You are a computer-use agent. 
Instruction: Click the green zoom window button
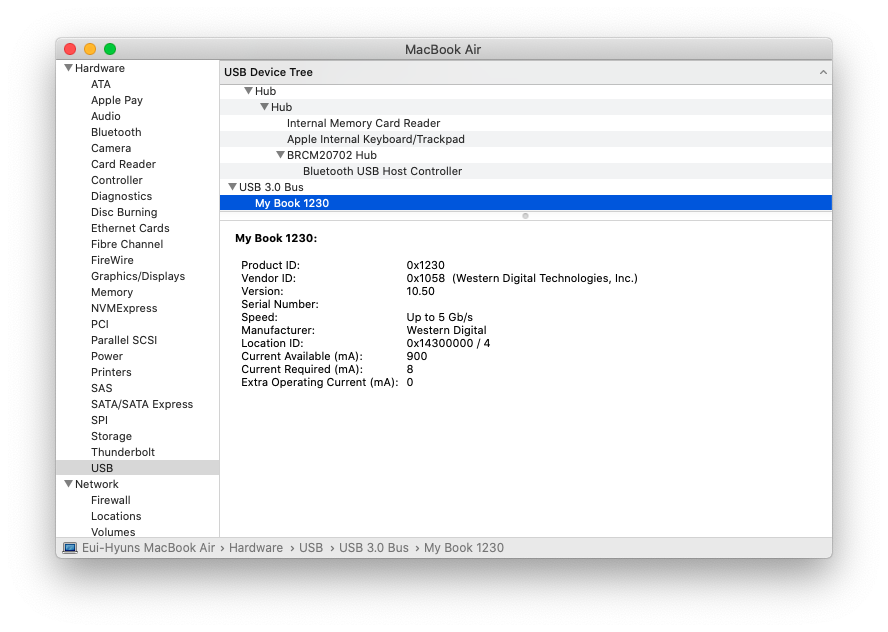click(x=110, y=49)
